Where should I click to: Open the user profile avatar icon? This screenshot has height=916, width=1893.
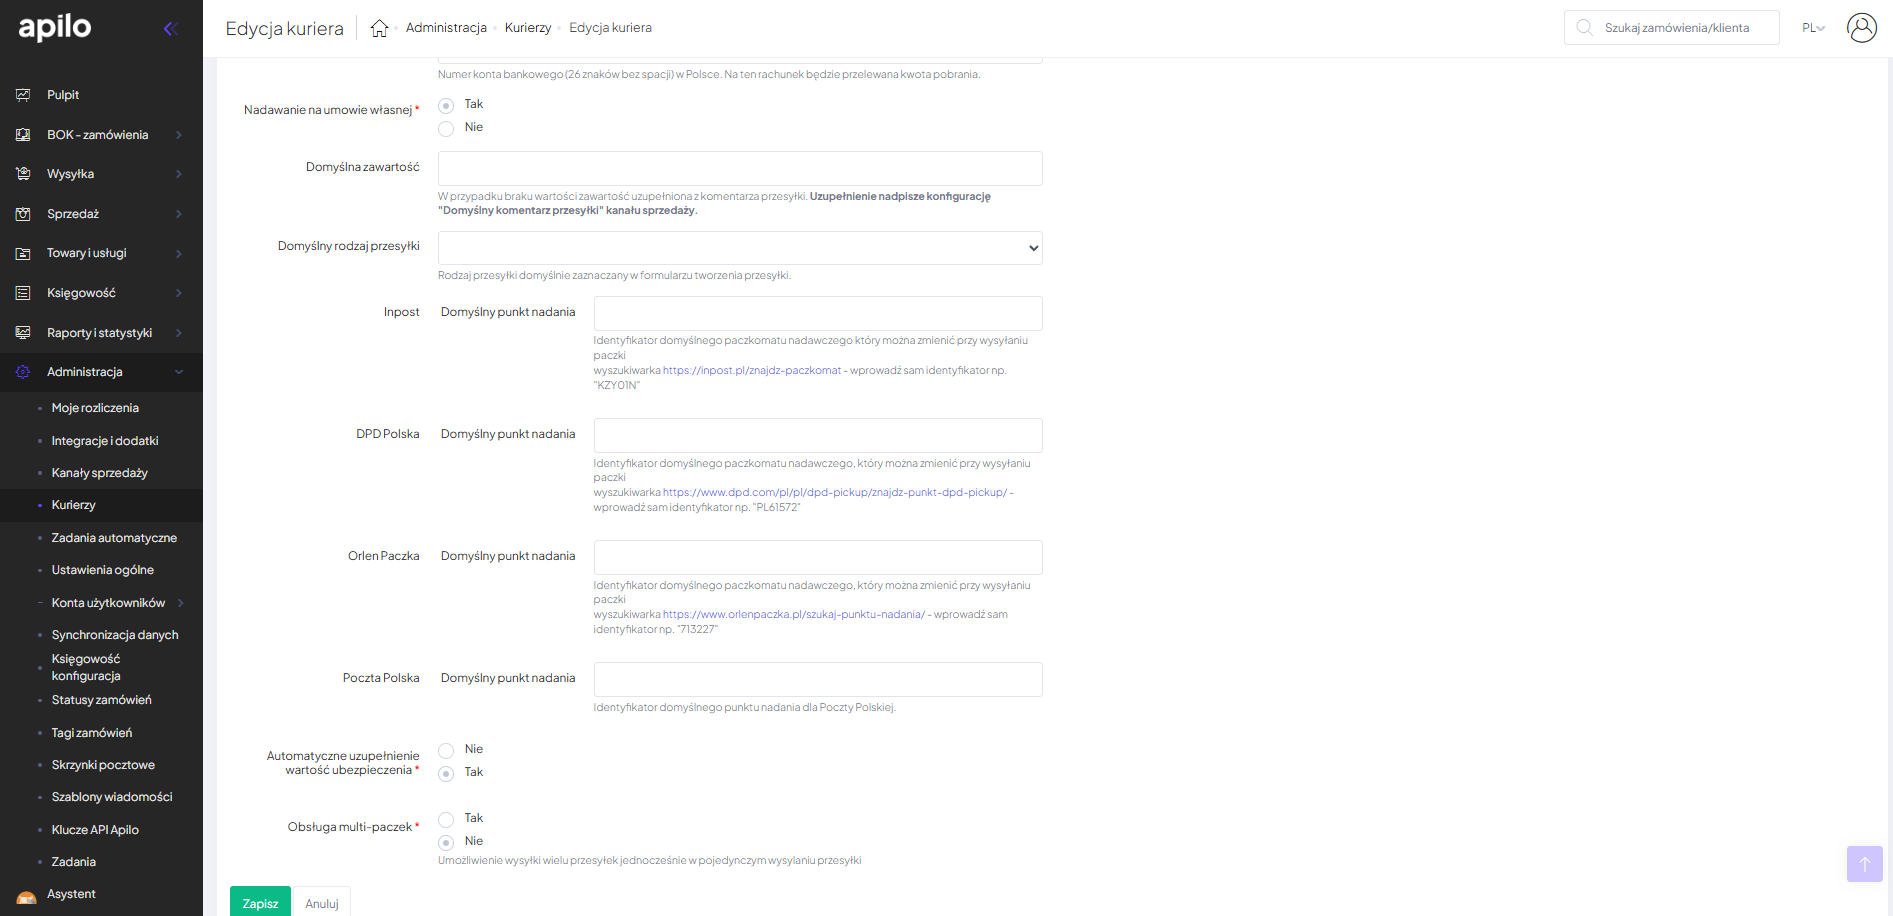(1861, 28)
